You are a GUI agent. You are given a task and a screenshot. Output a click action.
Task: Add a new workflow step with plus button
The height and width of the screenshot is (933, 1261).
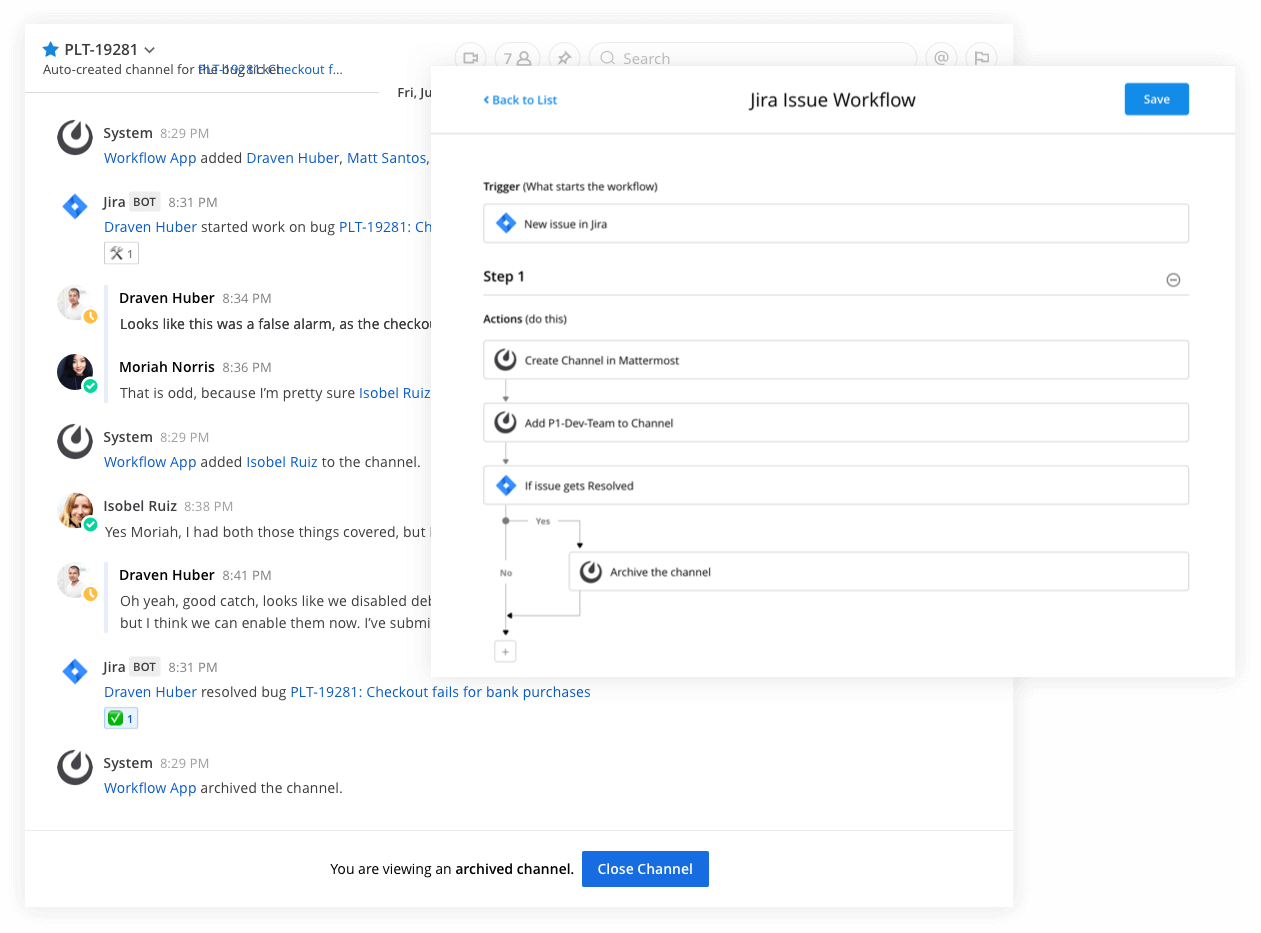pyautogui.click(x=505, y=652)
